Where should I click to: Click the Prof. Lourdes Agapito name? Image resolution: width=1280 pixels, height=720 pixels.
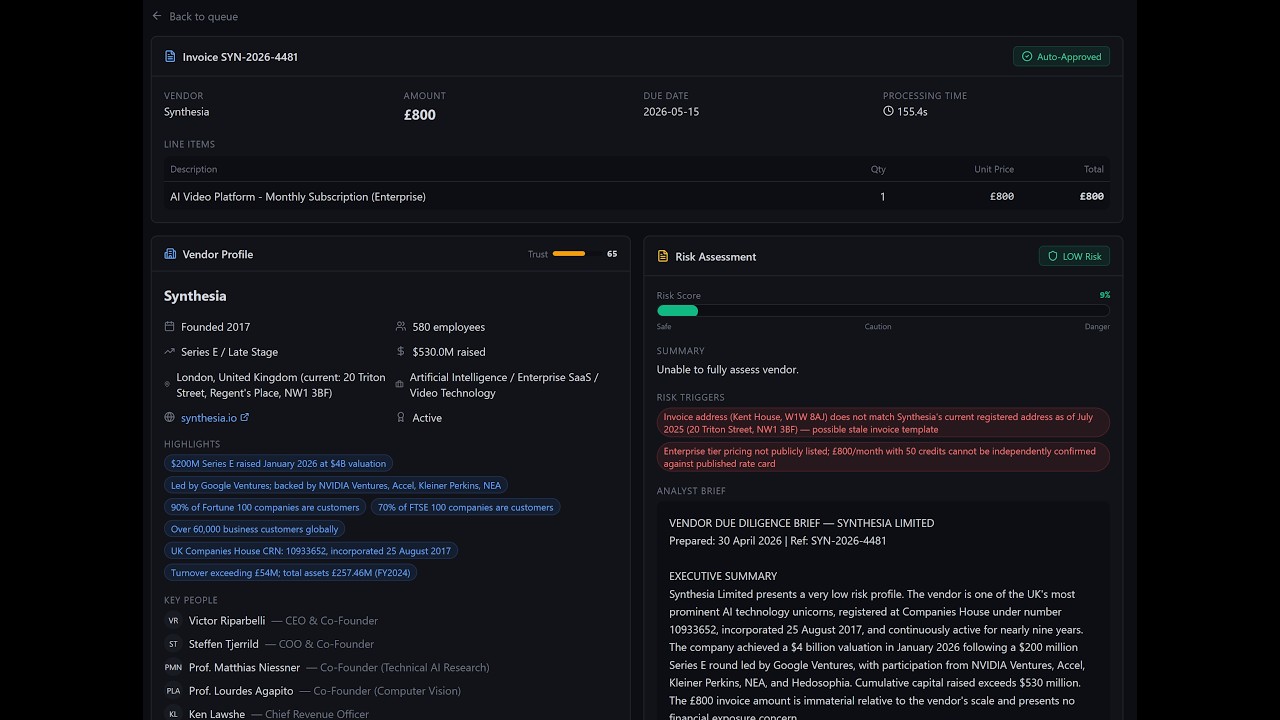(241, 691)
